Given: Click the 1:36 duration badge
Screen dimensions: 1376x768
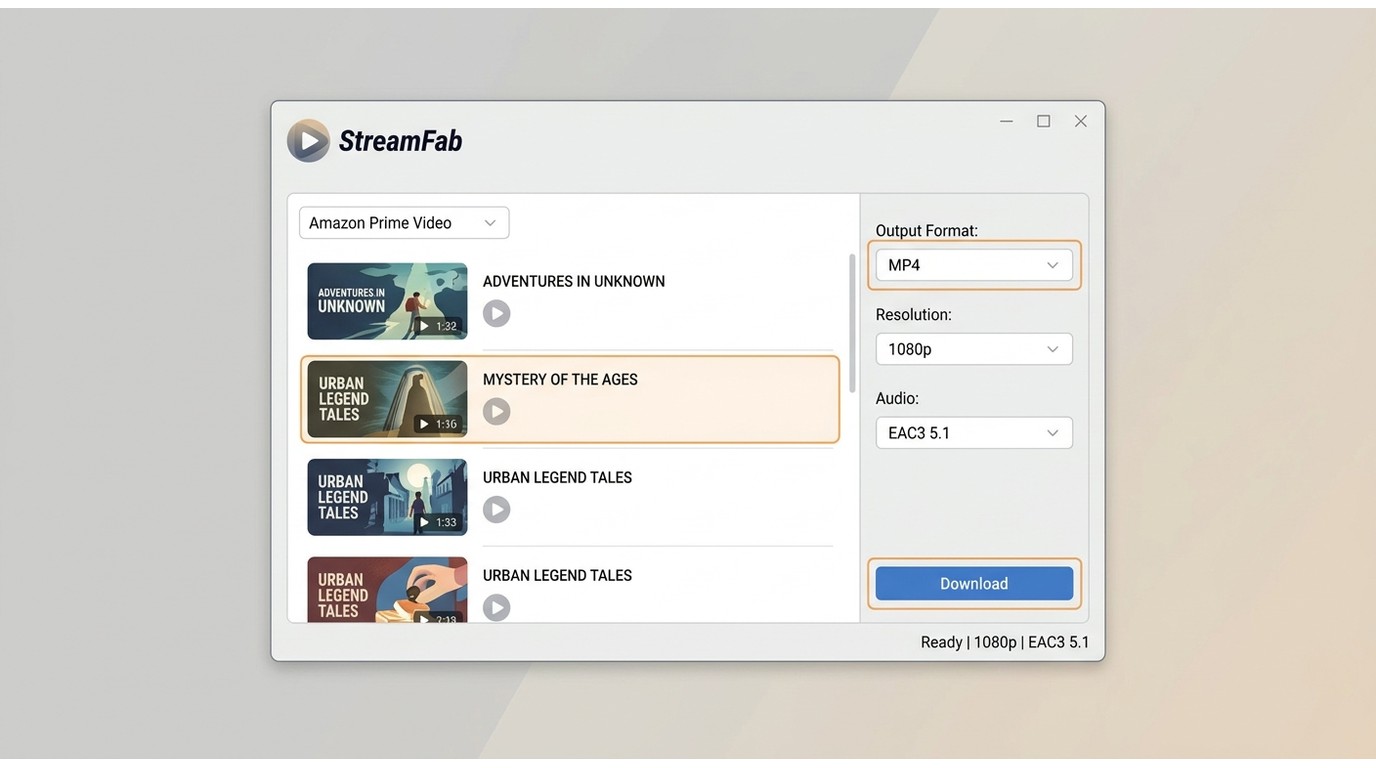Looking at the screenshot, I should [x=438, y=424].
